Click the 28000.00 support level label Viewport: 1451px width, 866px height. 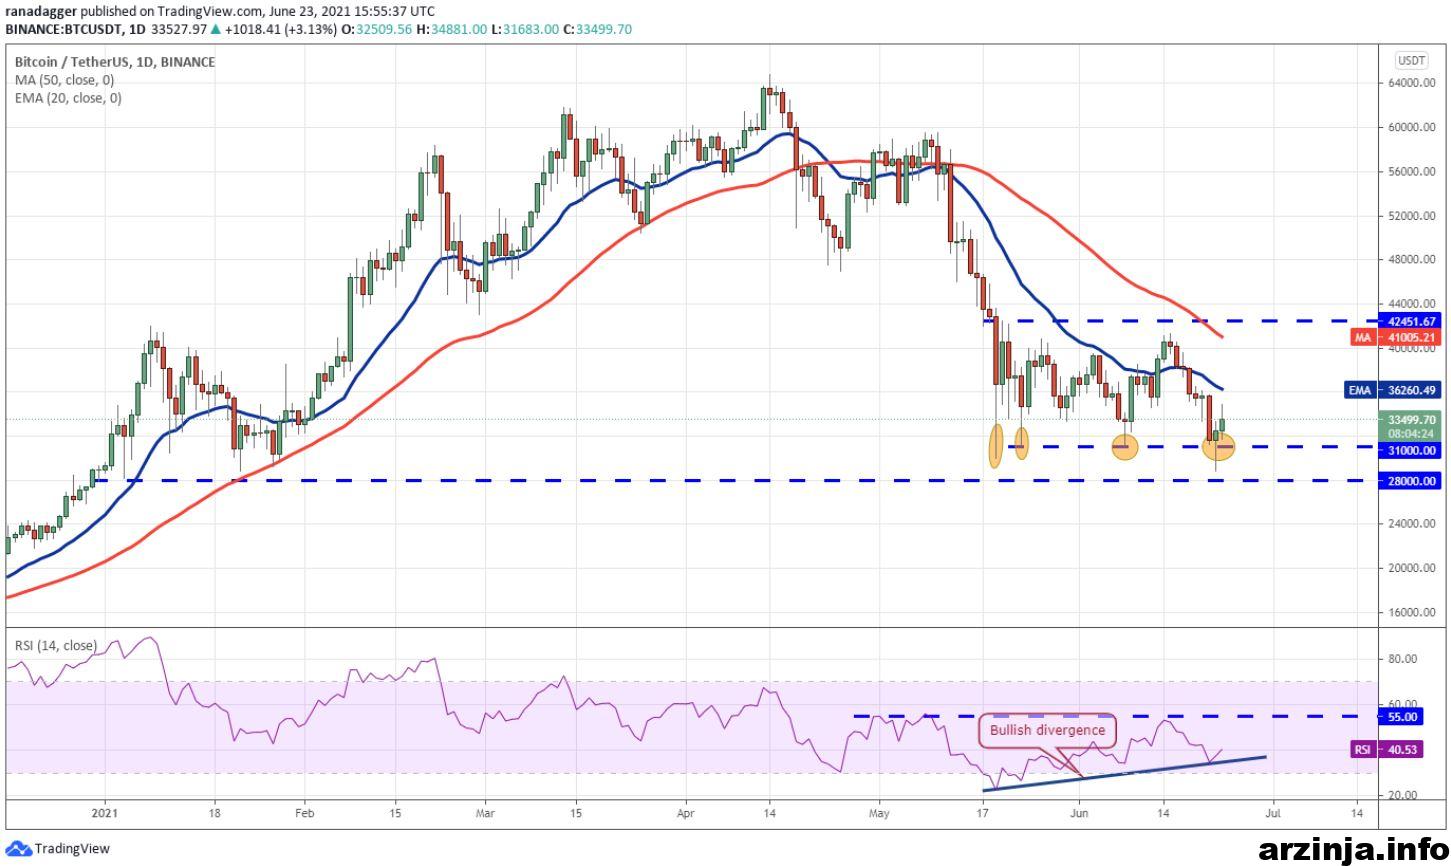(x=1412, y=481)
